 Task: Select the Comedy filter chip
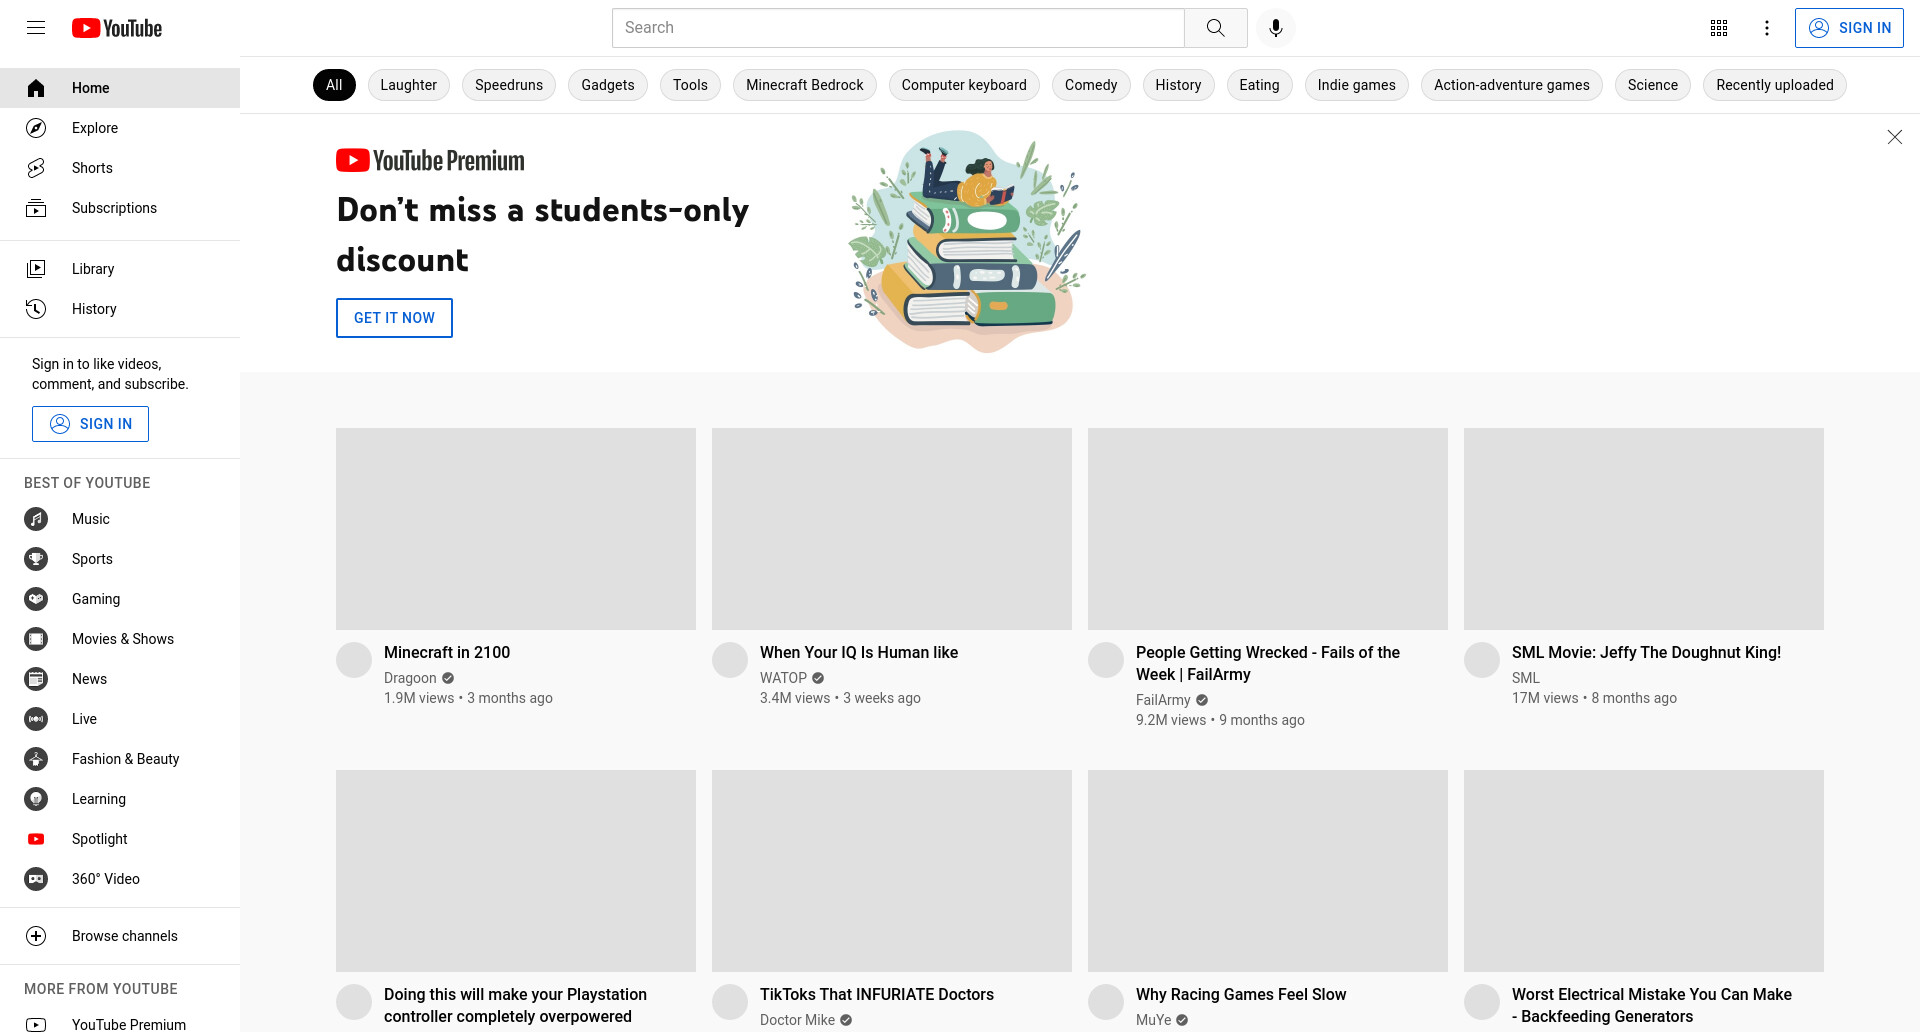click(x=1091, y=85)
